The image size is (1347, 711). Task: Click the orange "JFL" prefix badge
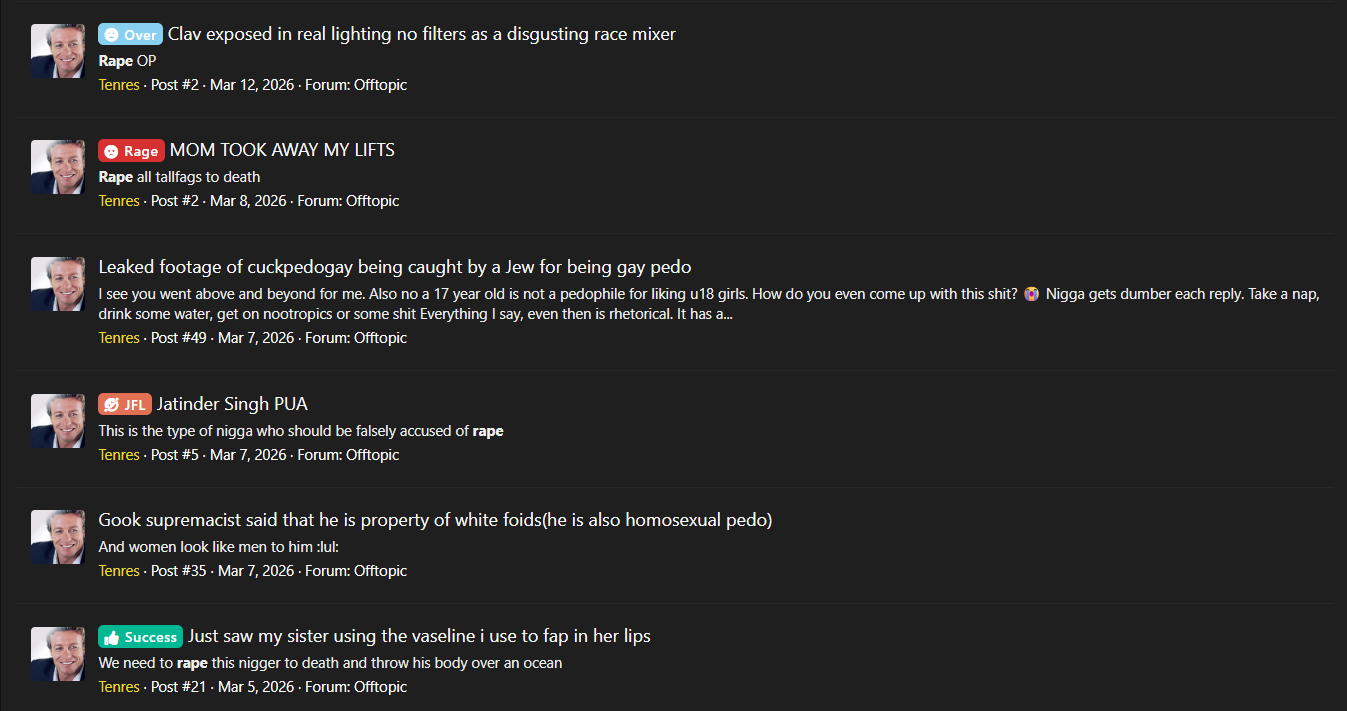(125, 404)
